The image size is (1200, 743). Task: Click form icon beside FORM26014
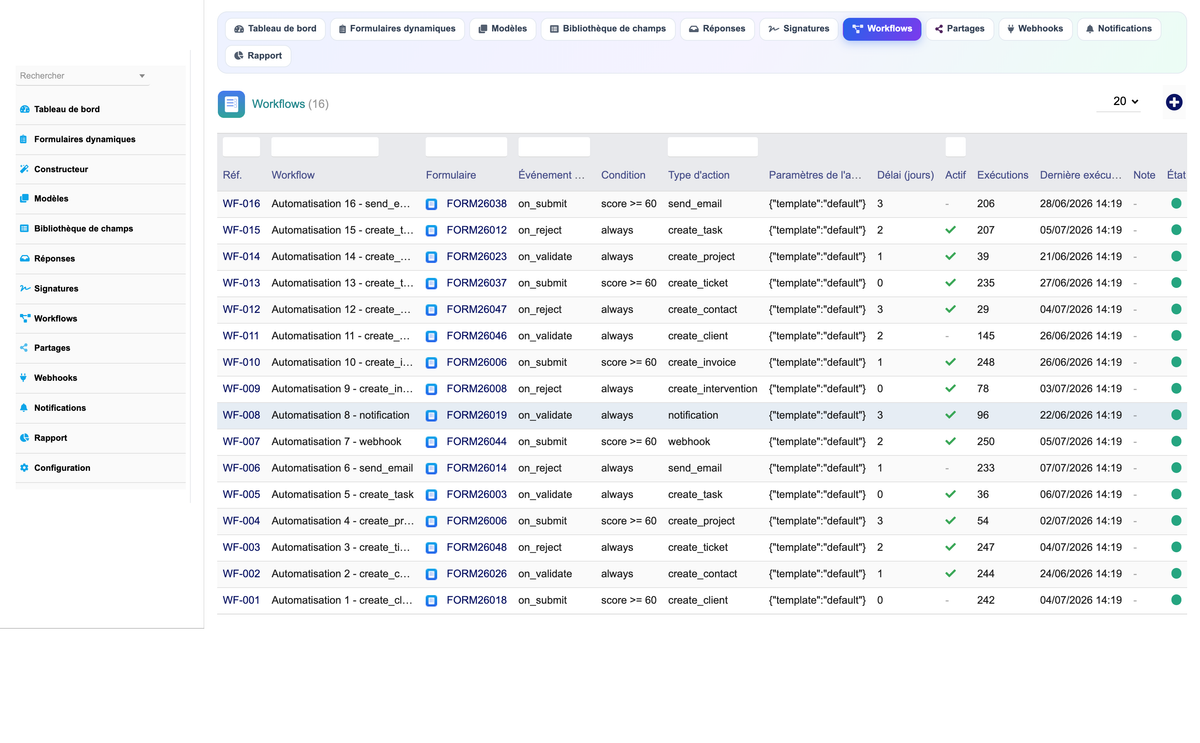click(x=432, y=468)
